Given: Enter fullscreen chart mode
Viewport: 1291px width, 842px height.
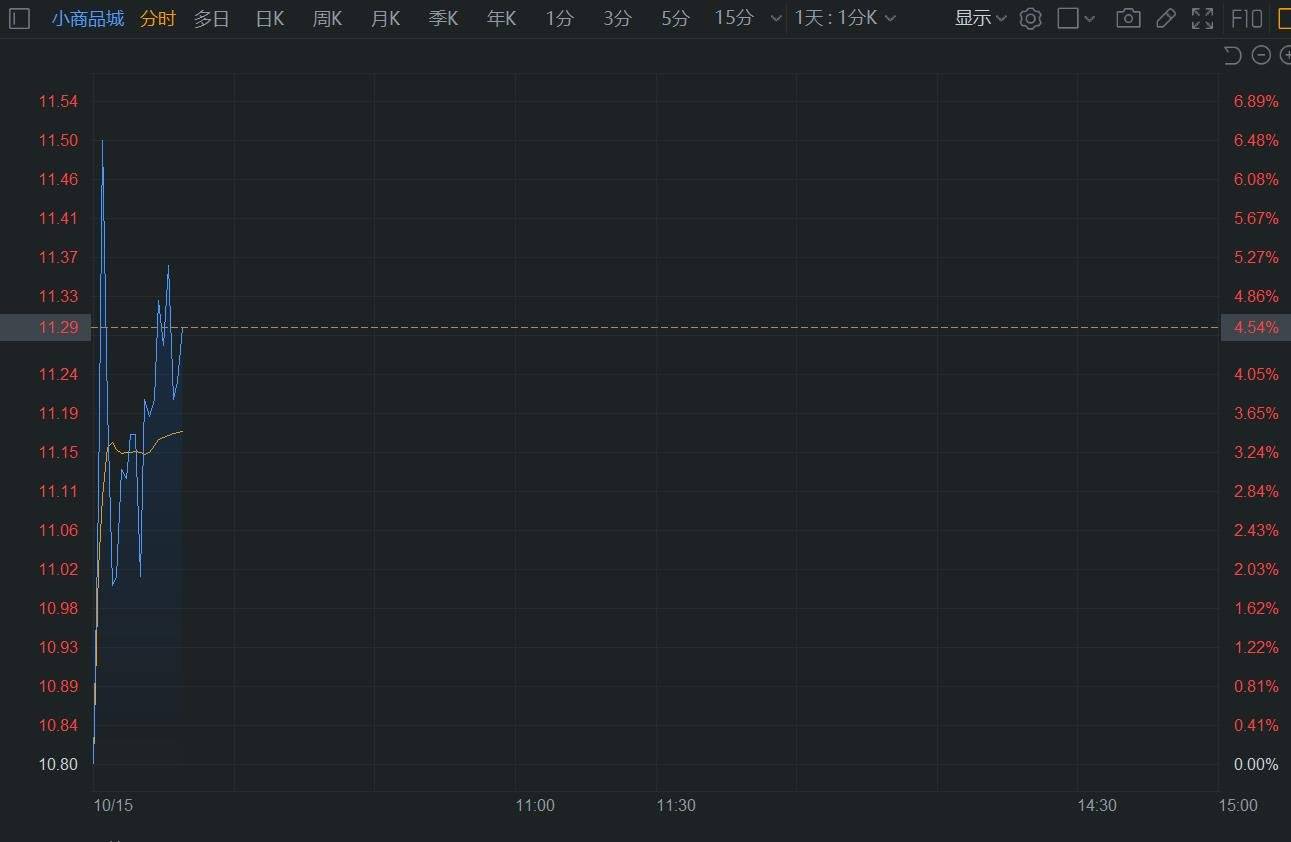Looking at the screenshot, I should point(1203,18).
